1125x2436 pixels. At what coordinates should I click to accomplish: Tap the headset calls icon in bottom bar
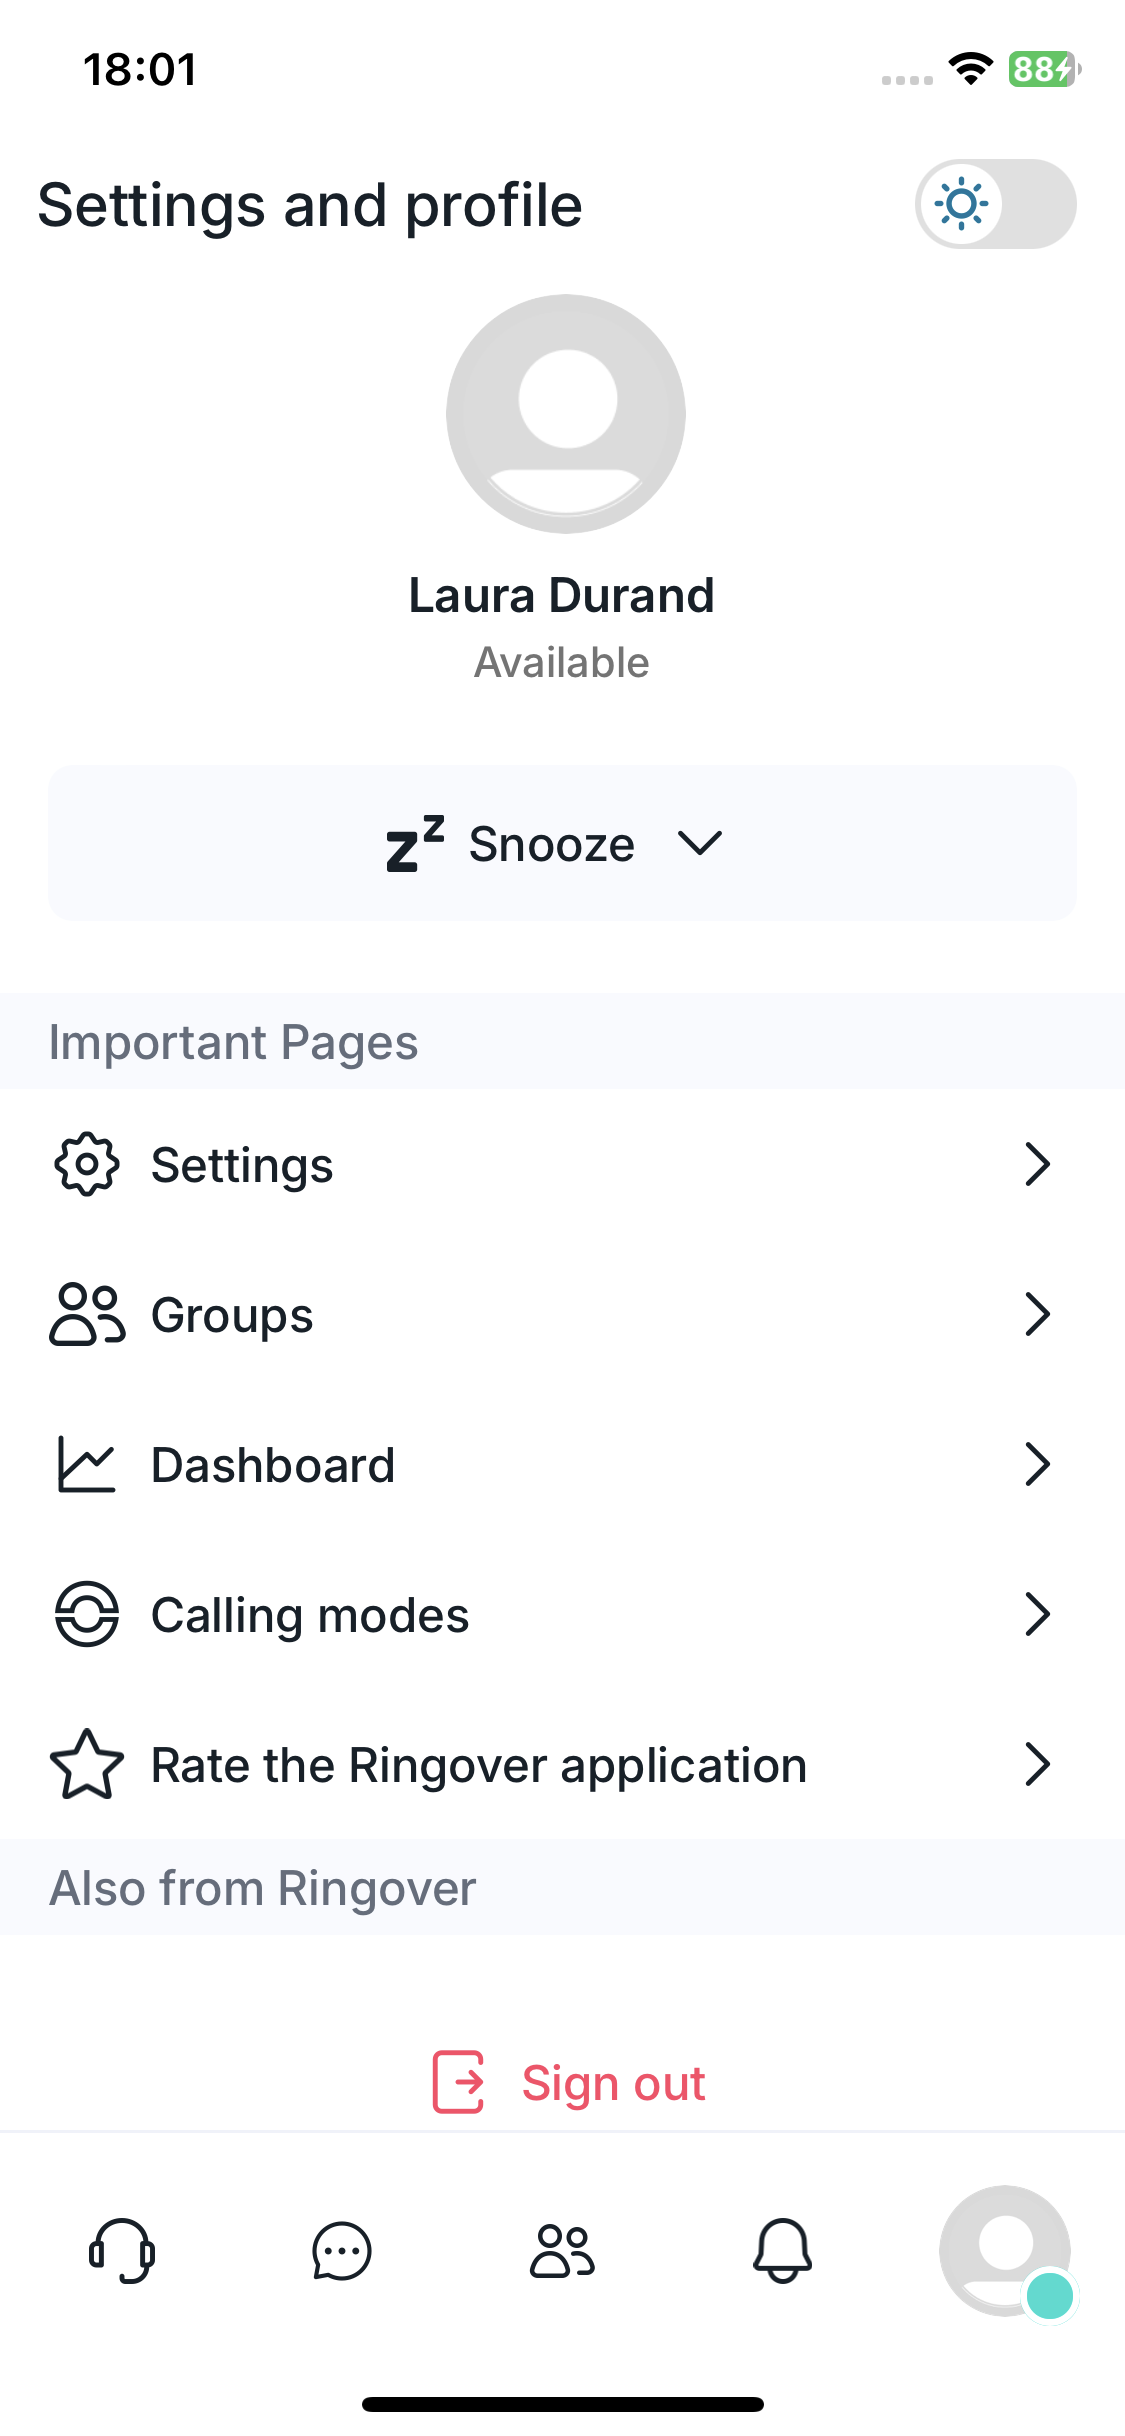(121, 2251)
